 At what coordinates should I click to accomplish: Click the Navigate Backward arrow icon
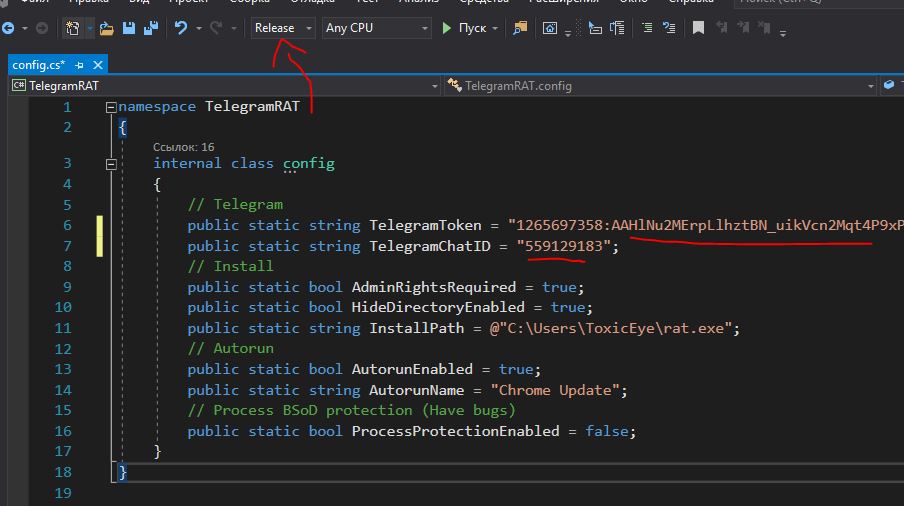8,28
